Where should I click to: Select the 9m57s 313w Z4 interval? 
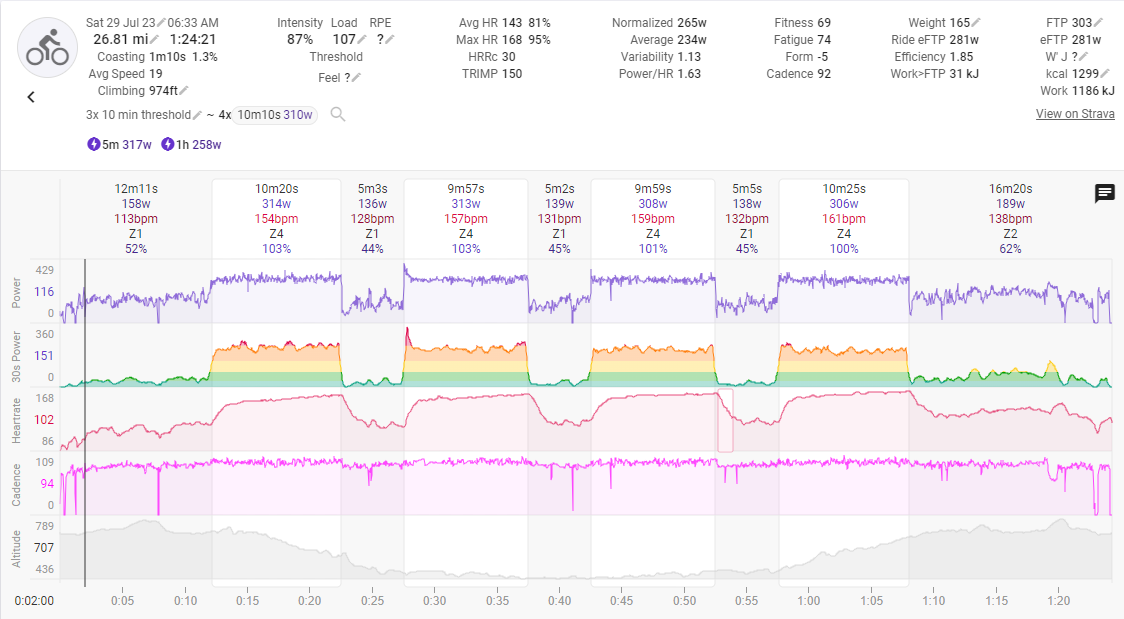466,219
